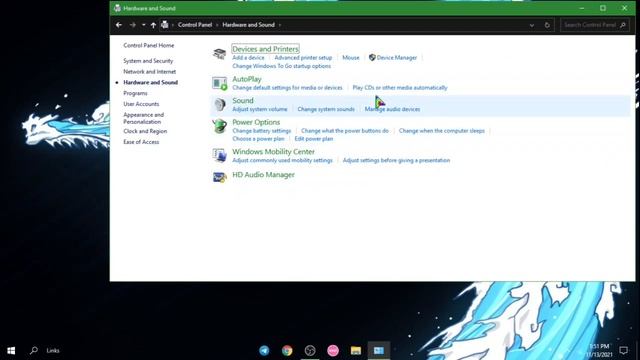Click Edit power plan

(314, 139)
